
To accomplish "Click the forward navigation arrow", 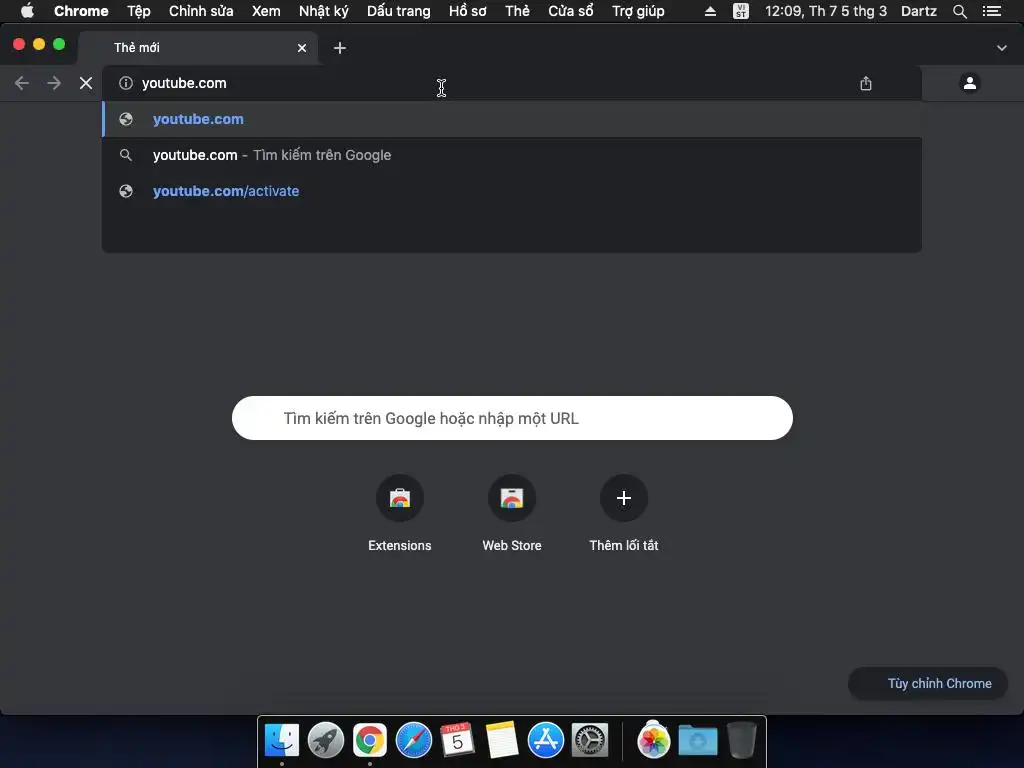I will click(54, 83).
